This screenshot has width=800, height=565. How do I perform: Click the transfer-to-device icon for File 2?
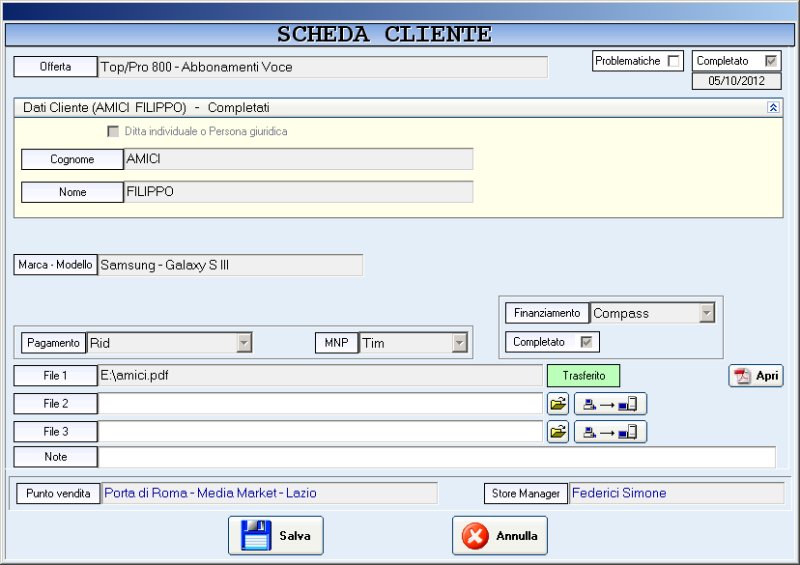(610, 404)
